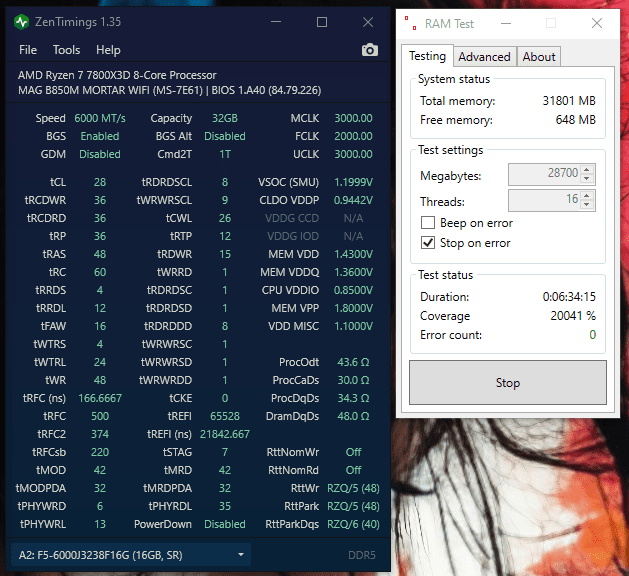
Task: Close the ZenTimings window
Action: click(x=368, y=22)
